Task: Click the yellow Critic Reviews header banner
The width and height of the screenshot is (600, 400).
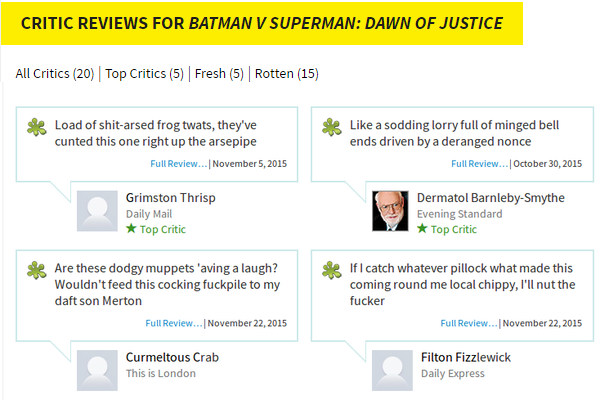Action: (x=262, y=22)
